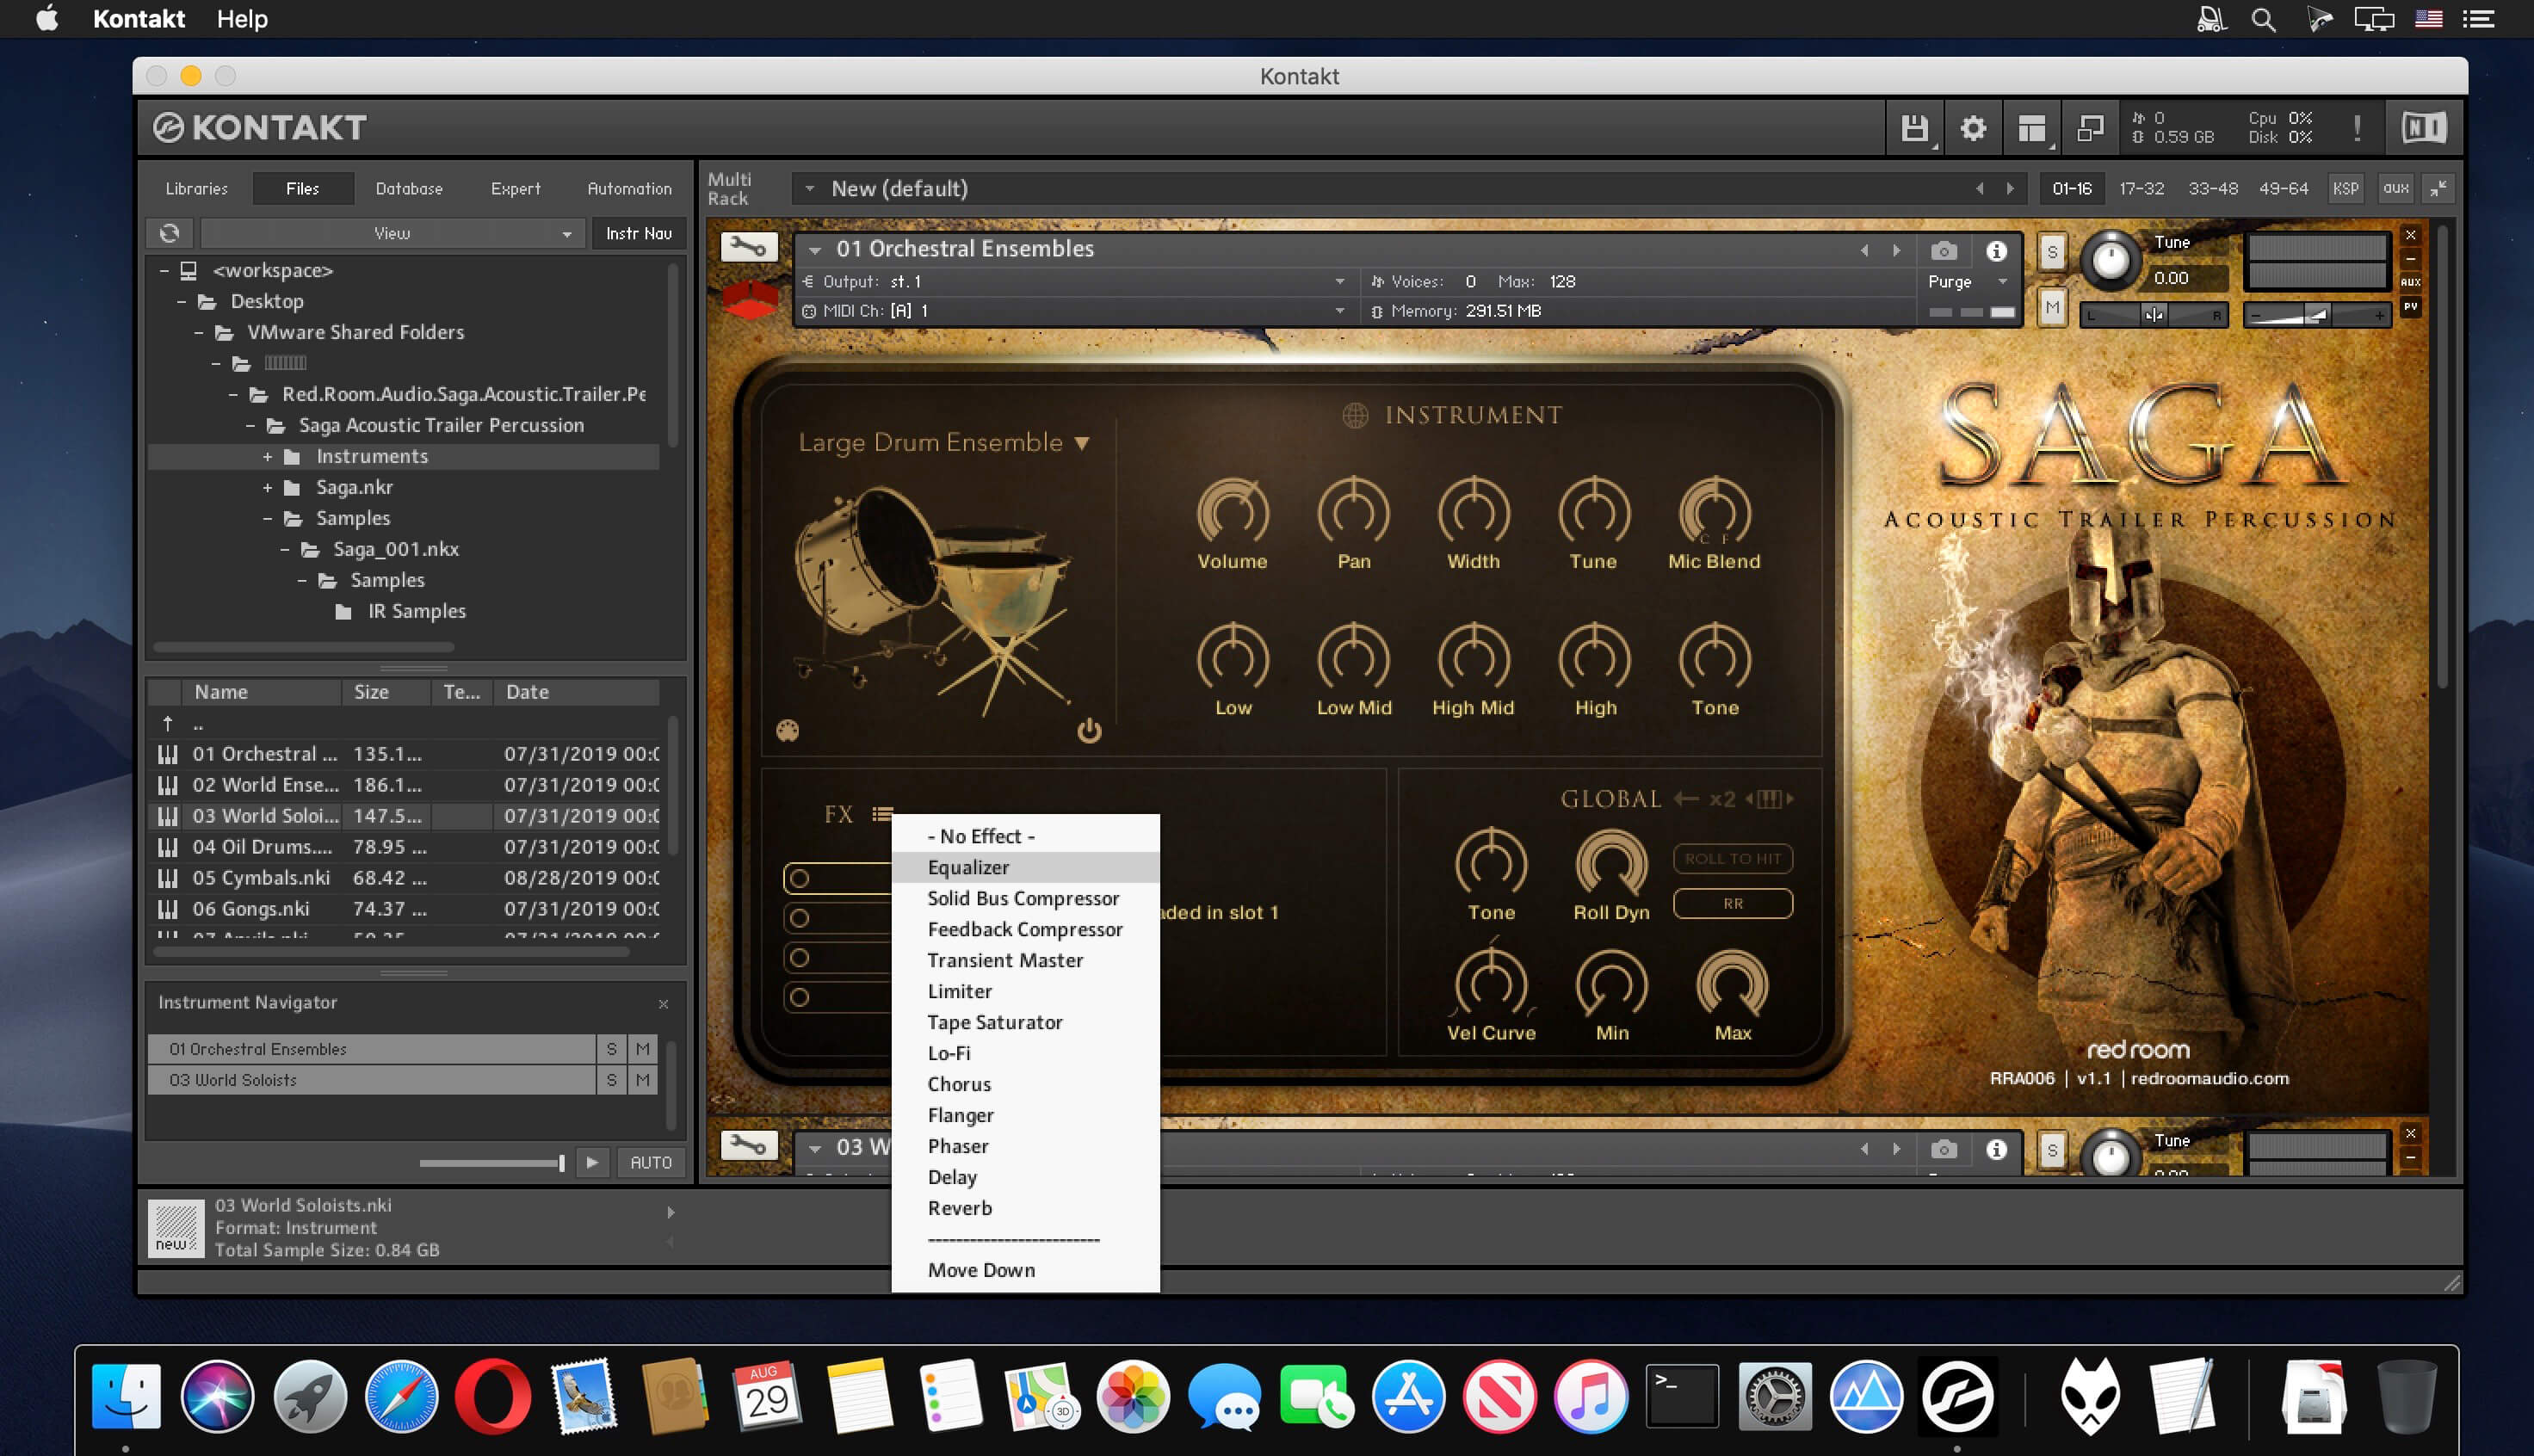This screenshot has width=2534, height=1456.
Task: Click the instrument pan slider
Action: [2154, 315]
